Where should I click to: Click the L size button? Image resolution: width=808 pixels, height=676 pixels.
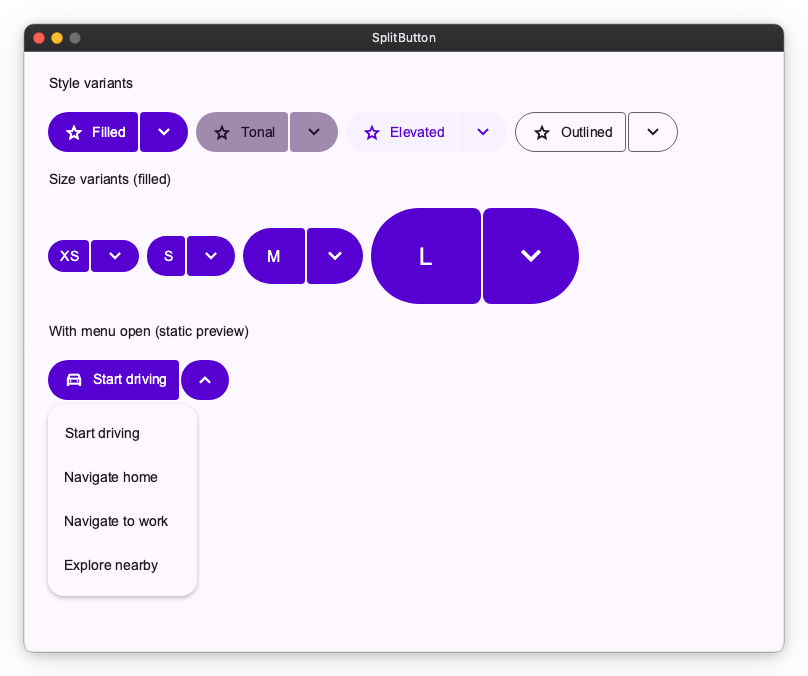[426, 256]
